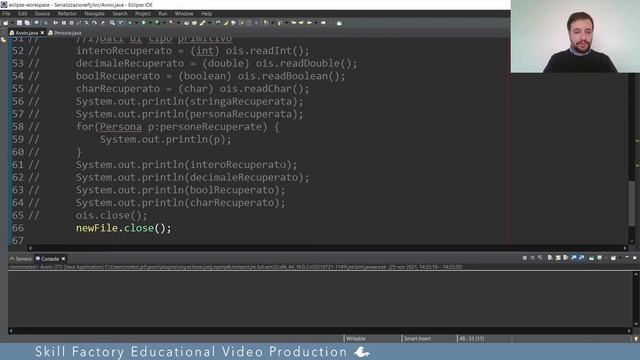Click the Suspend debug icon
Screen dimensions: 640x360
coord(64,23)
